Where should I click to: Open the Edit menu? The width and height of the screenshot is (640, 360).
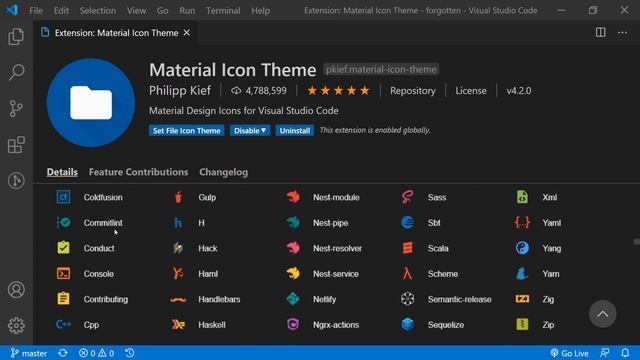[x=61, y=11]
